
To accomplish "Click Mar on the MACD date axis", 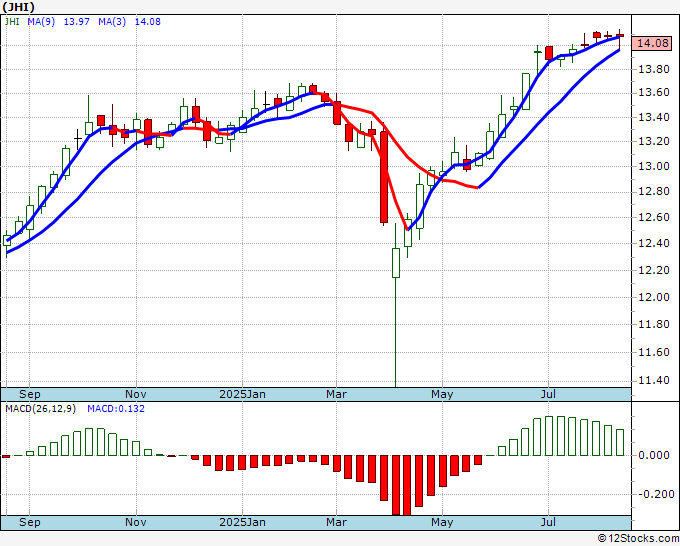I will (336, 522).
